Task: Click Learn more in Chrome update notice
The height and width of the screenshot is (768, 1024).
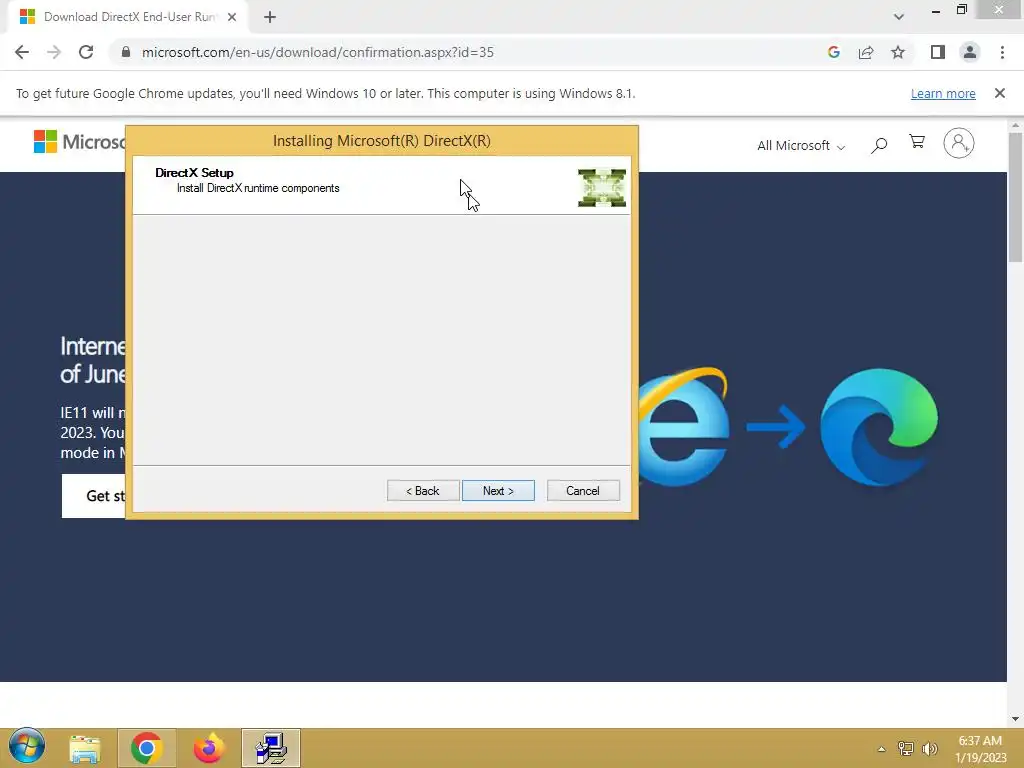Action: (x=943, y=93)
